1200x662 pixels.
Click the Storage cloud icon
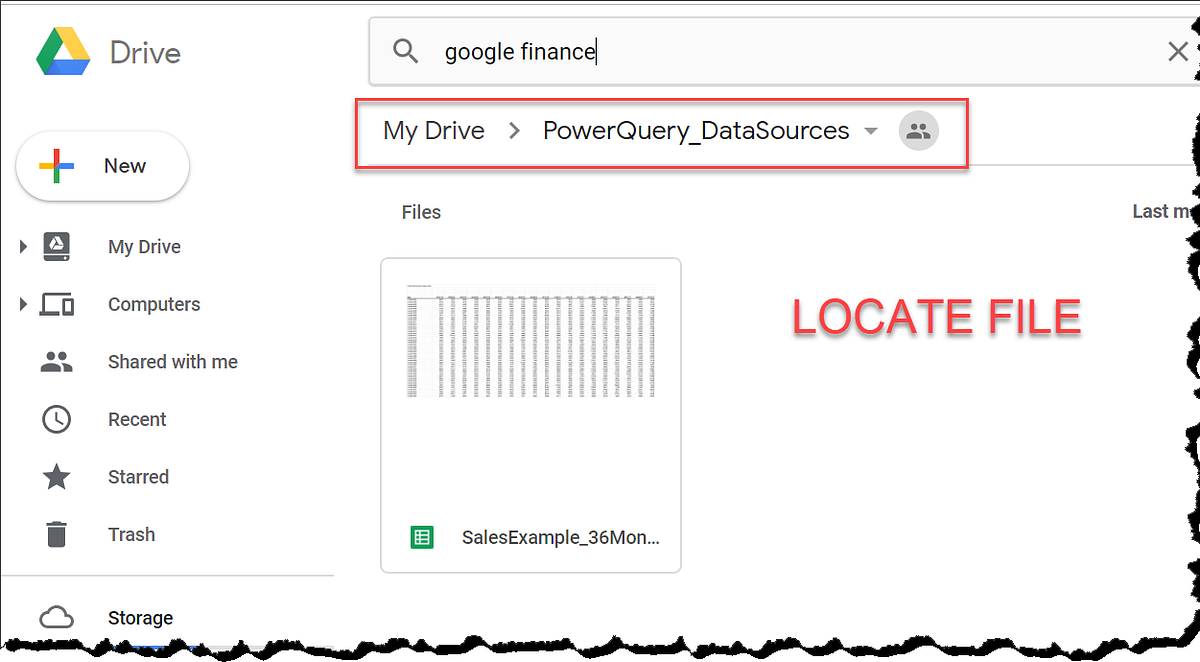56,617
